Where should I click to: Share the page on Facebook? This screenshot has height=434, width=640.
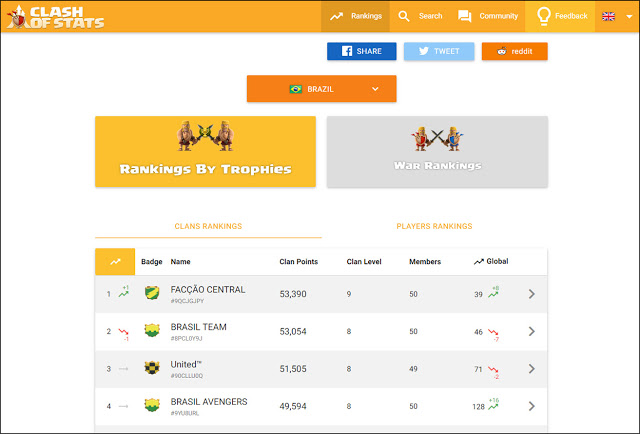[x=362, y=51]
